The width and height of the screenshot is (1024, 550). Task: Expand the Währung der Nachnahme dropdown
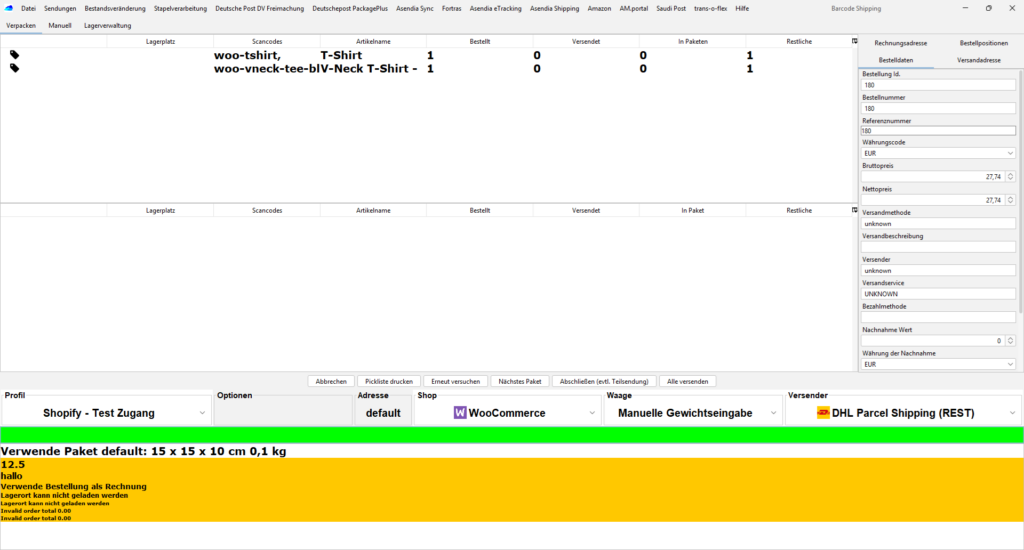coord(1010,364)
